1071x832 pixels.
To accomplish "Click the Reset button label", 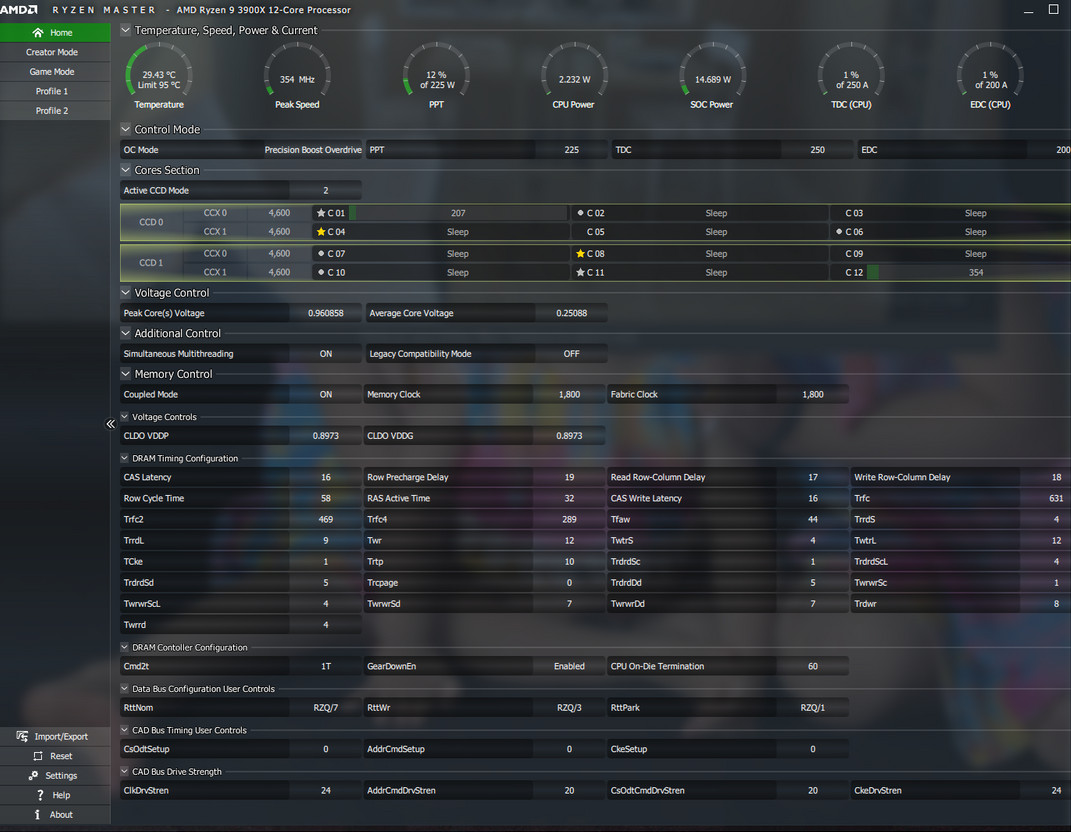I will pyautogui.click(x=61, y=756).
